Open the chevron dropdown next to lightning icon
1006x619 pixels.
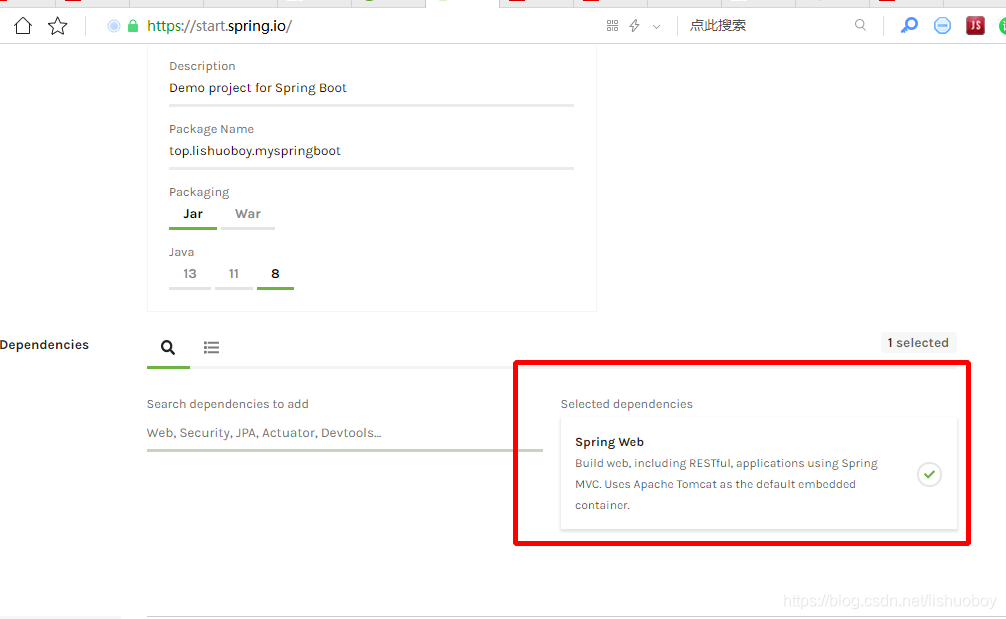point(654,25)
